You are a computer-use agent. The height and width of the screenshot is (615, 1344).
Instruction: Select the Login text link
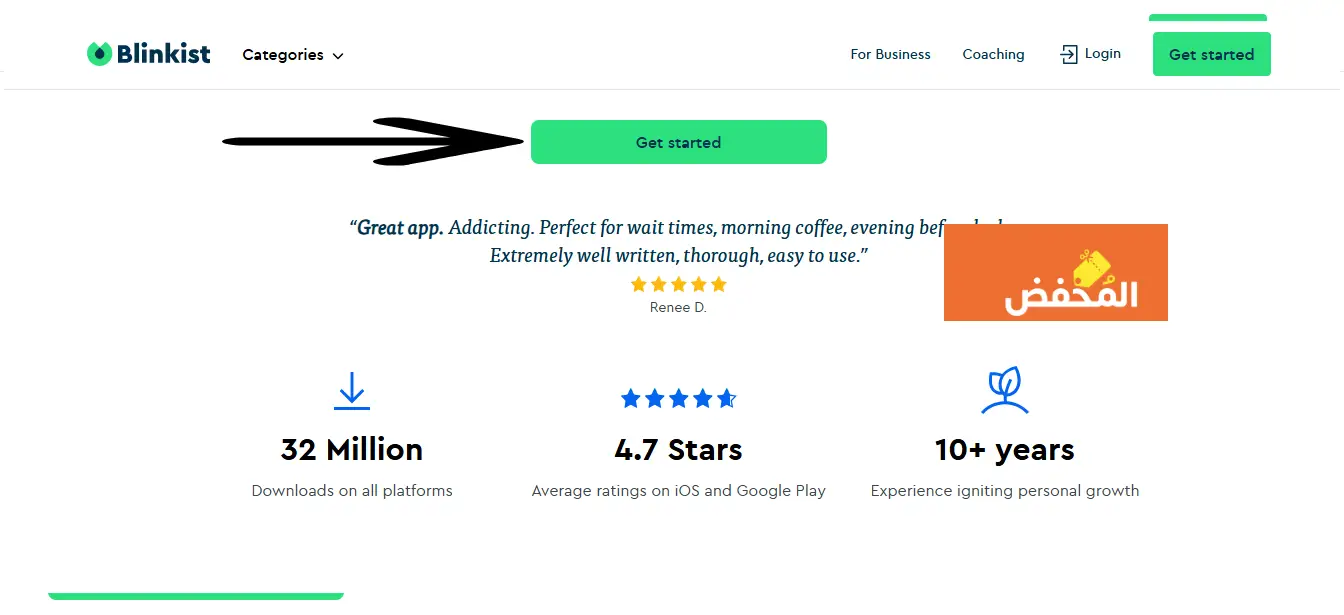(x=1103, y=53)
